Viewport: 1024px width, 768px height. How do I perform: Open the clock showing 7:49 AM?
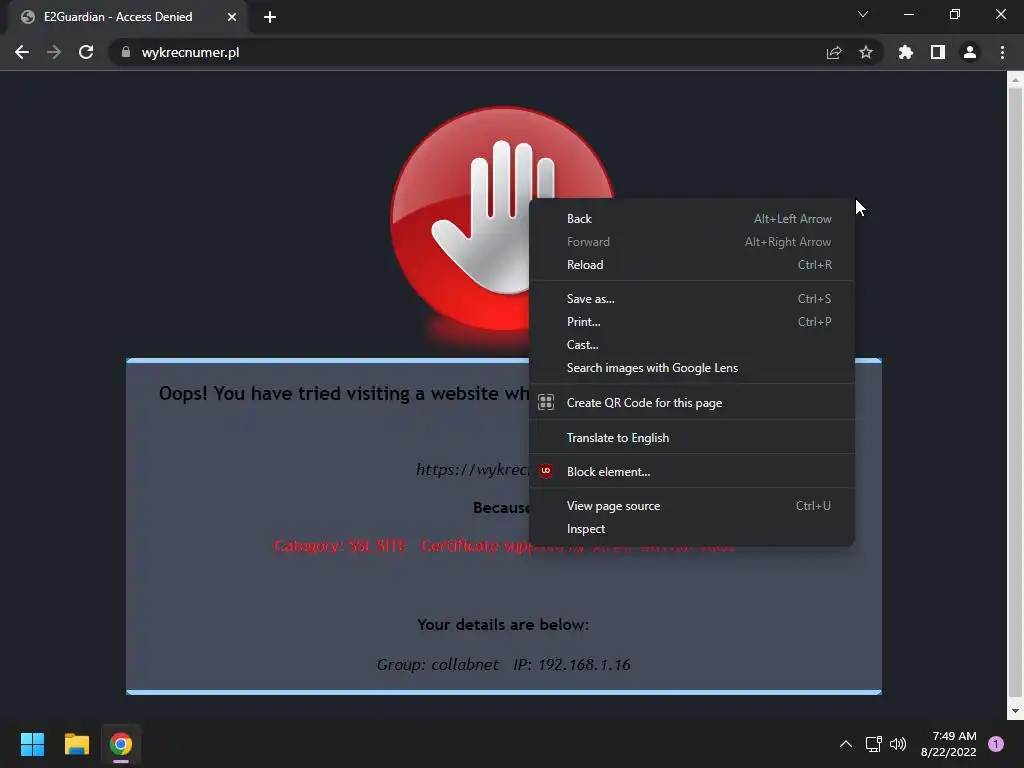pos(948,744)
